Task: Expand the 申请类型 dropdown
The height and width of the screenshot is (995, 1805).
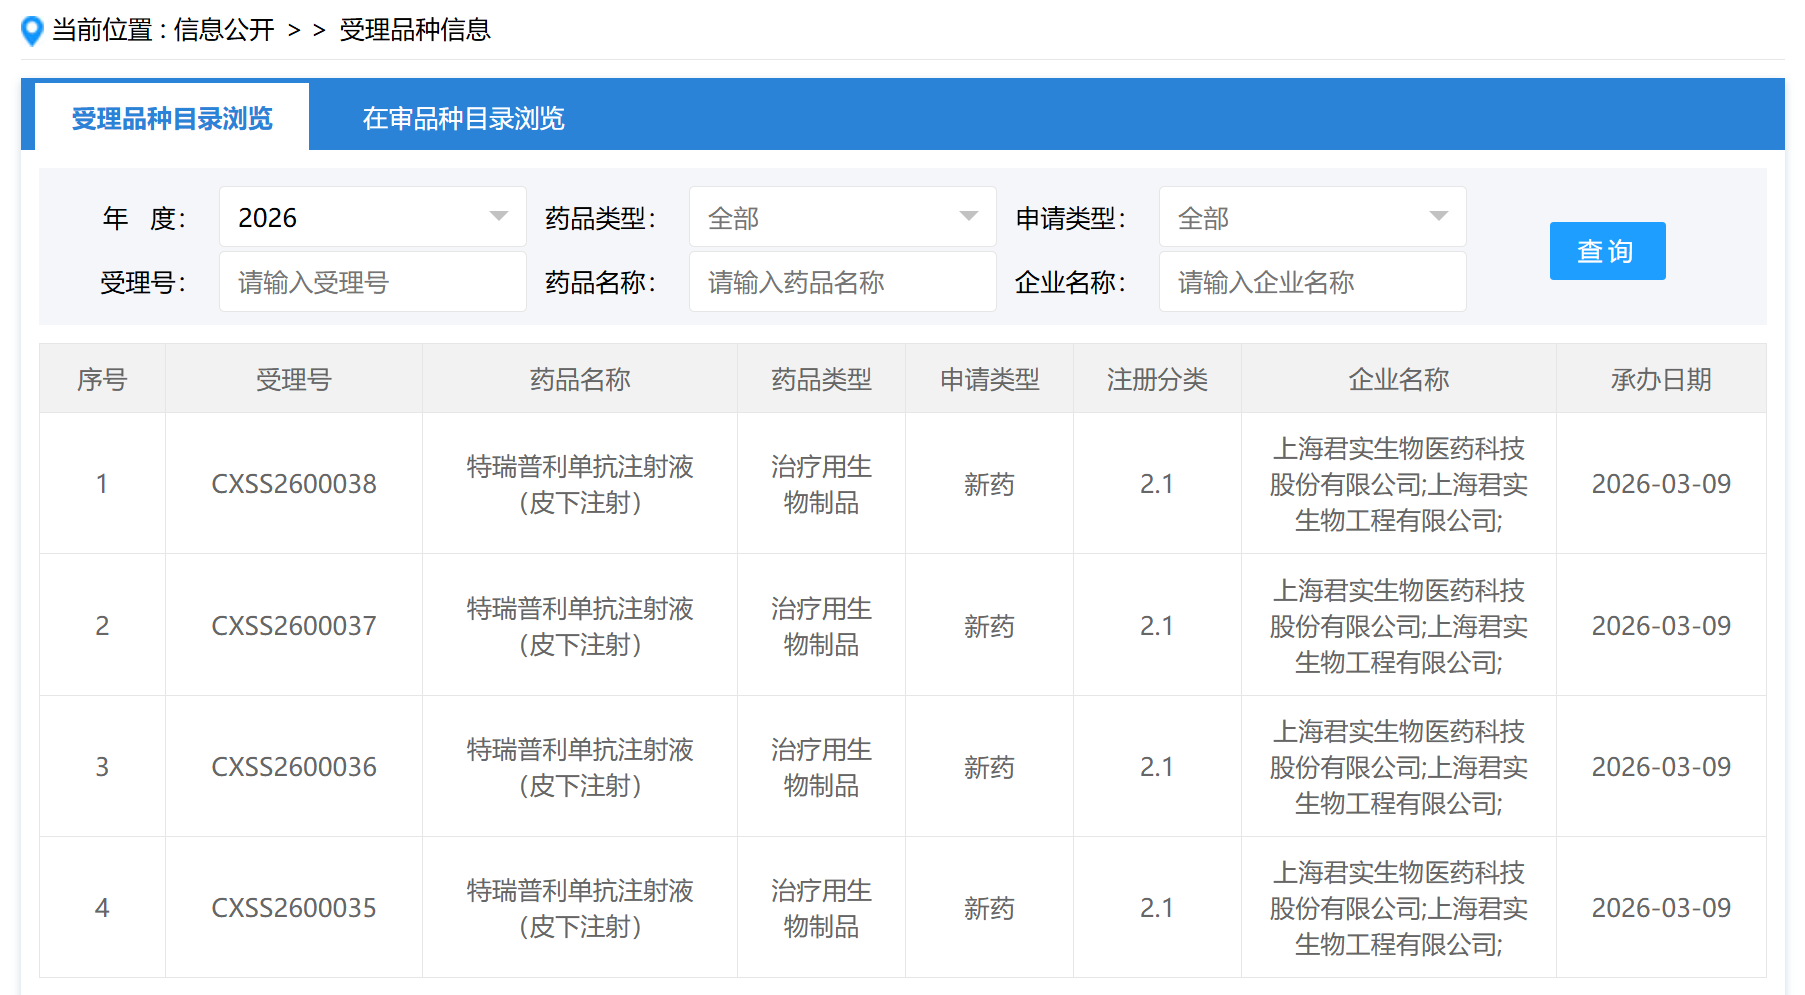Action: pos(1312,217)
